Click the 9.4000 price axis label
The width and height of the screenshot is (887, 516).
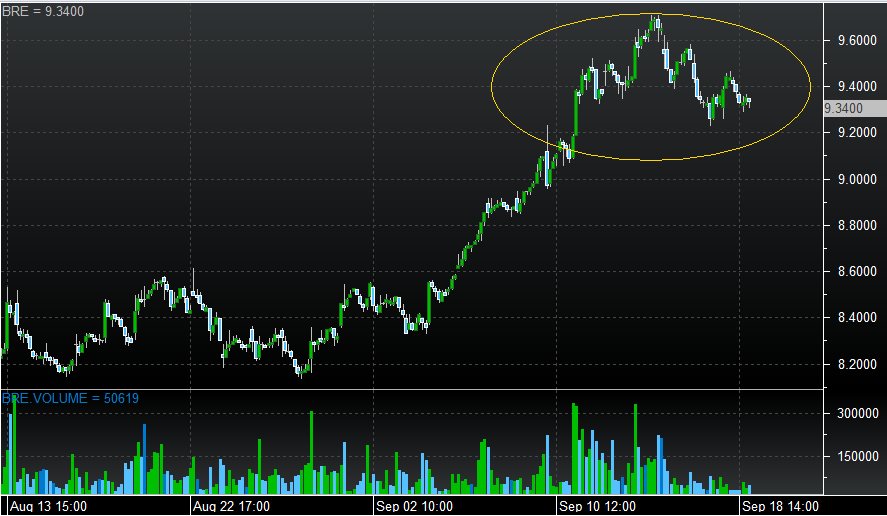[x=858, y=87]
